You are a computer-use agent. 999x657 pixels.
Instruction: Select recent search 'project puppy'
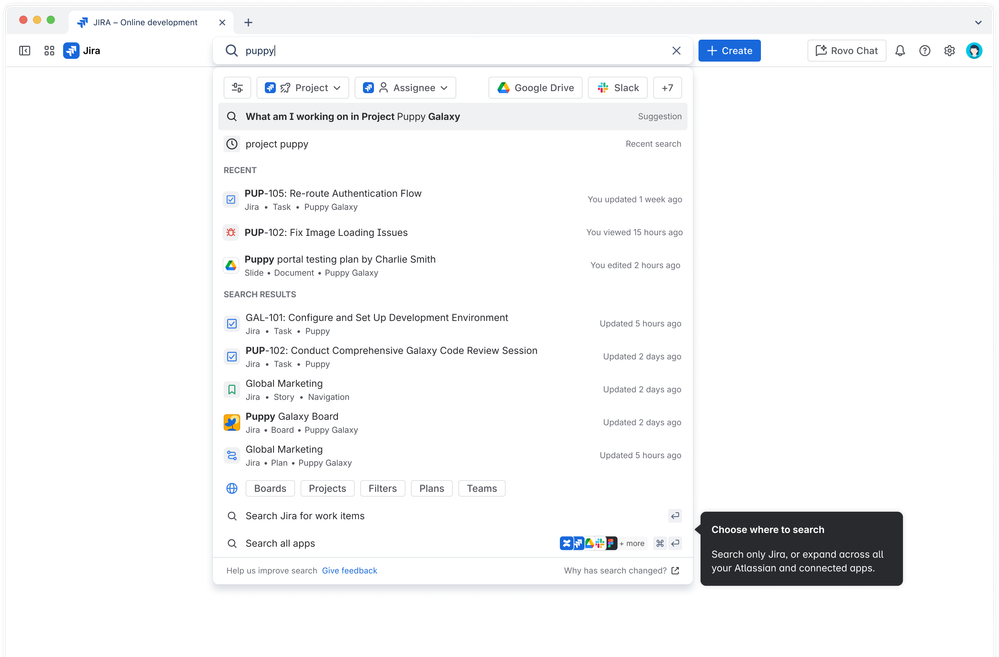point(452,144)
